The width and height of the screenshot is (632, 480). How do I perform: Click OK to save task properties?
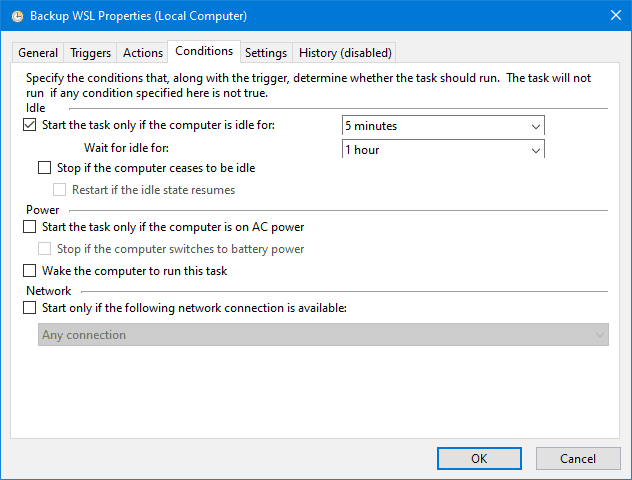coord(479,458)
